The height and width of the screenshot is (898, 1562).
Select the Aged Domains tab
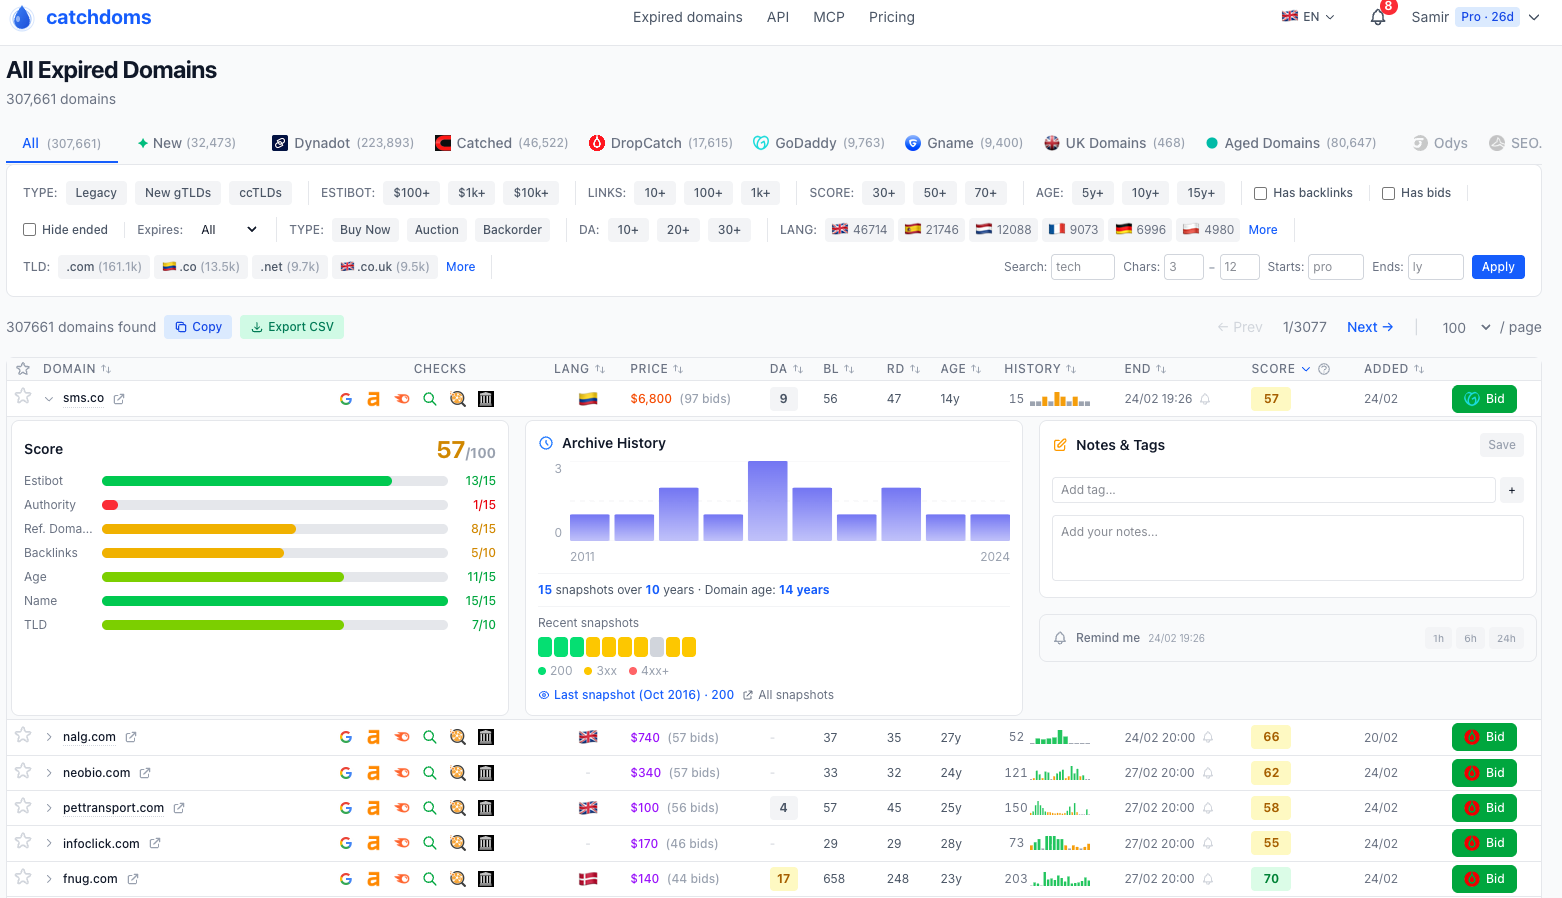click(1291, 143)
